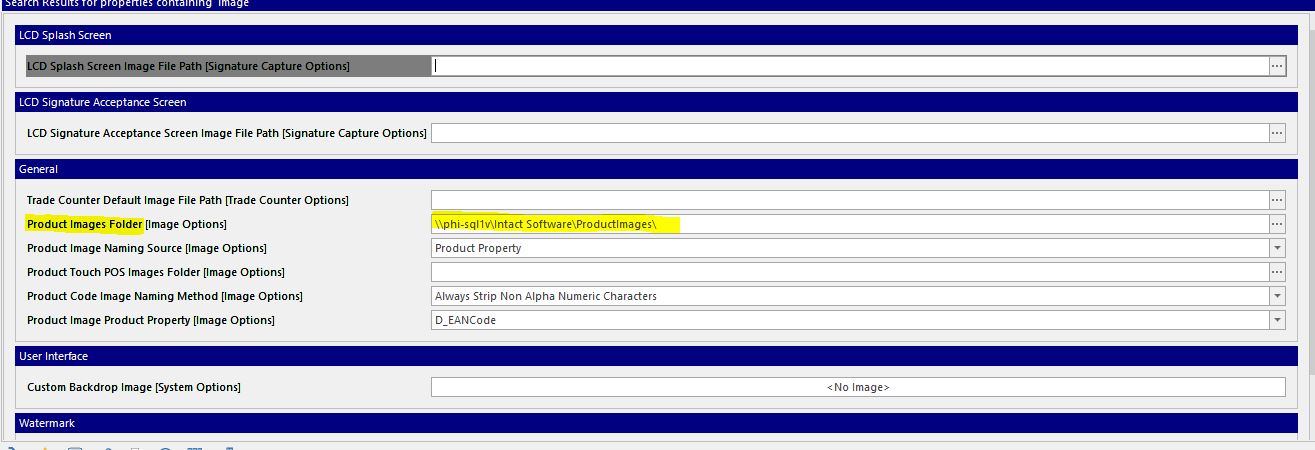Viewport: 1315px width, 450px height.
Task: Click the General section header
Action: coord(650,169)
